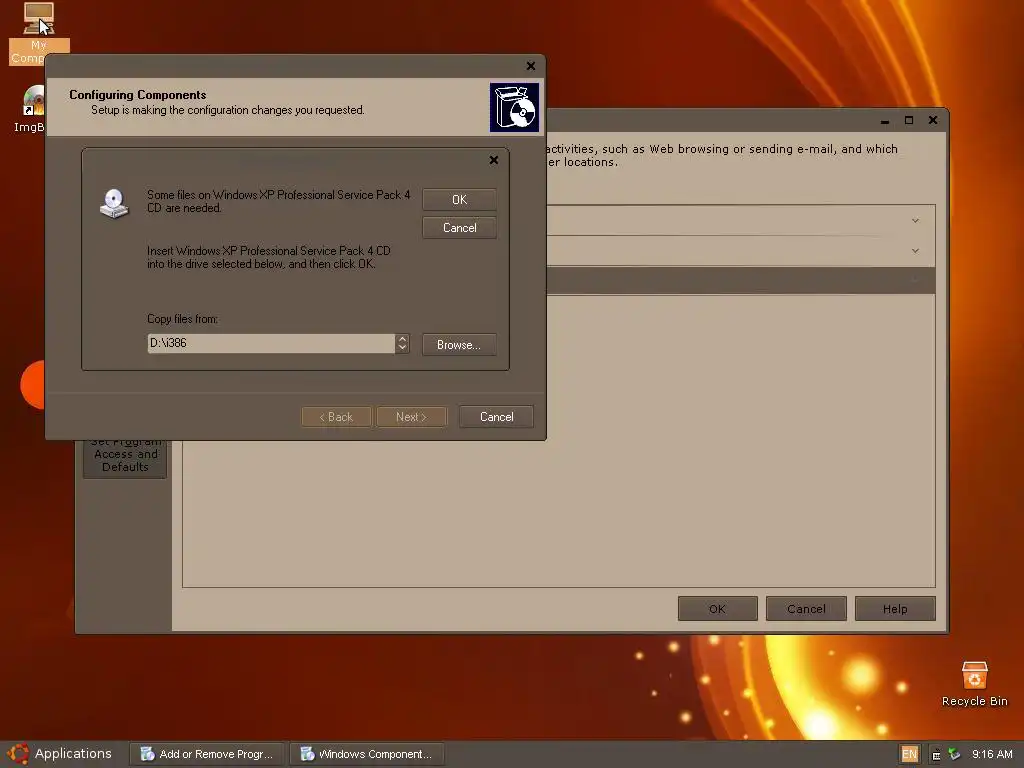Open the Recycle Bin desktop icon

point(974,684)
